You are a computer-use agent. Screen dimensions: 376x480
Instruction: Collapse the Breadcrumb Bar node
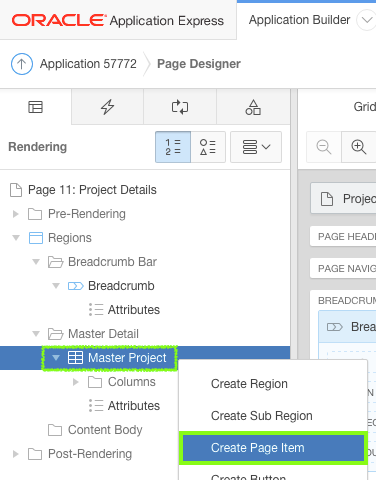36,262
